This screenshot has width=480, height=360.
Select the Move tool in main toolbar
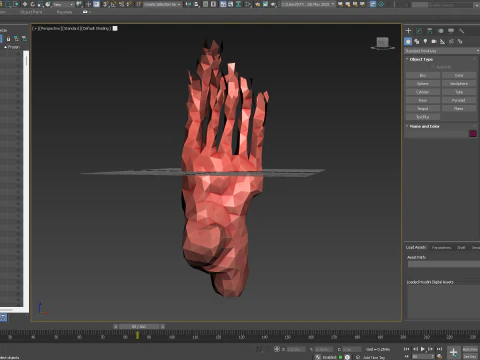[x=25, y=4]
